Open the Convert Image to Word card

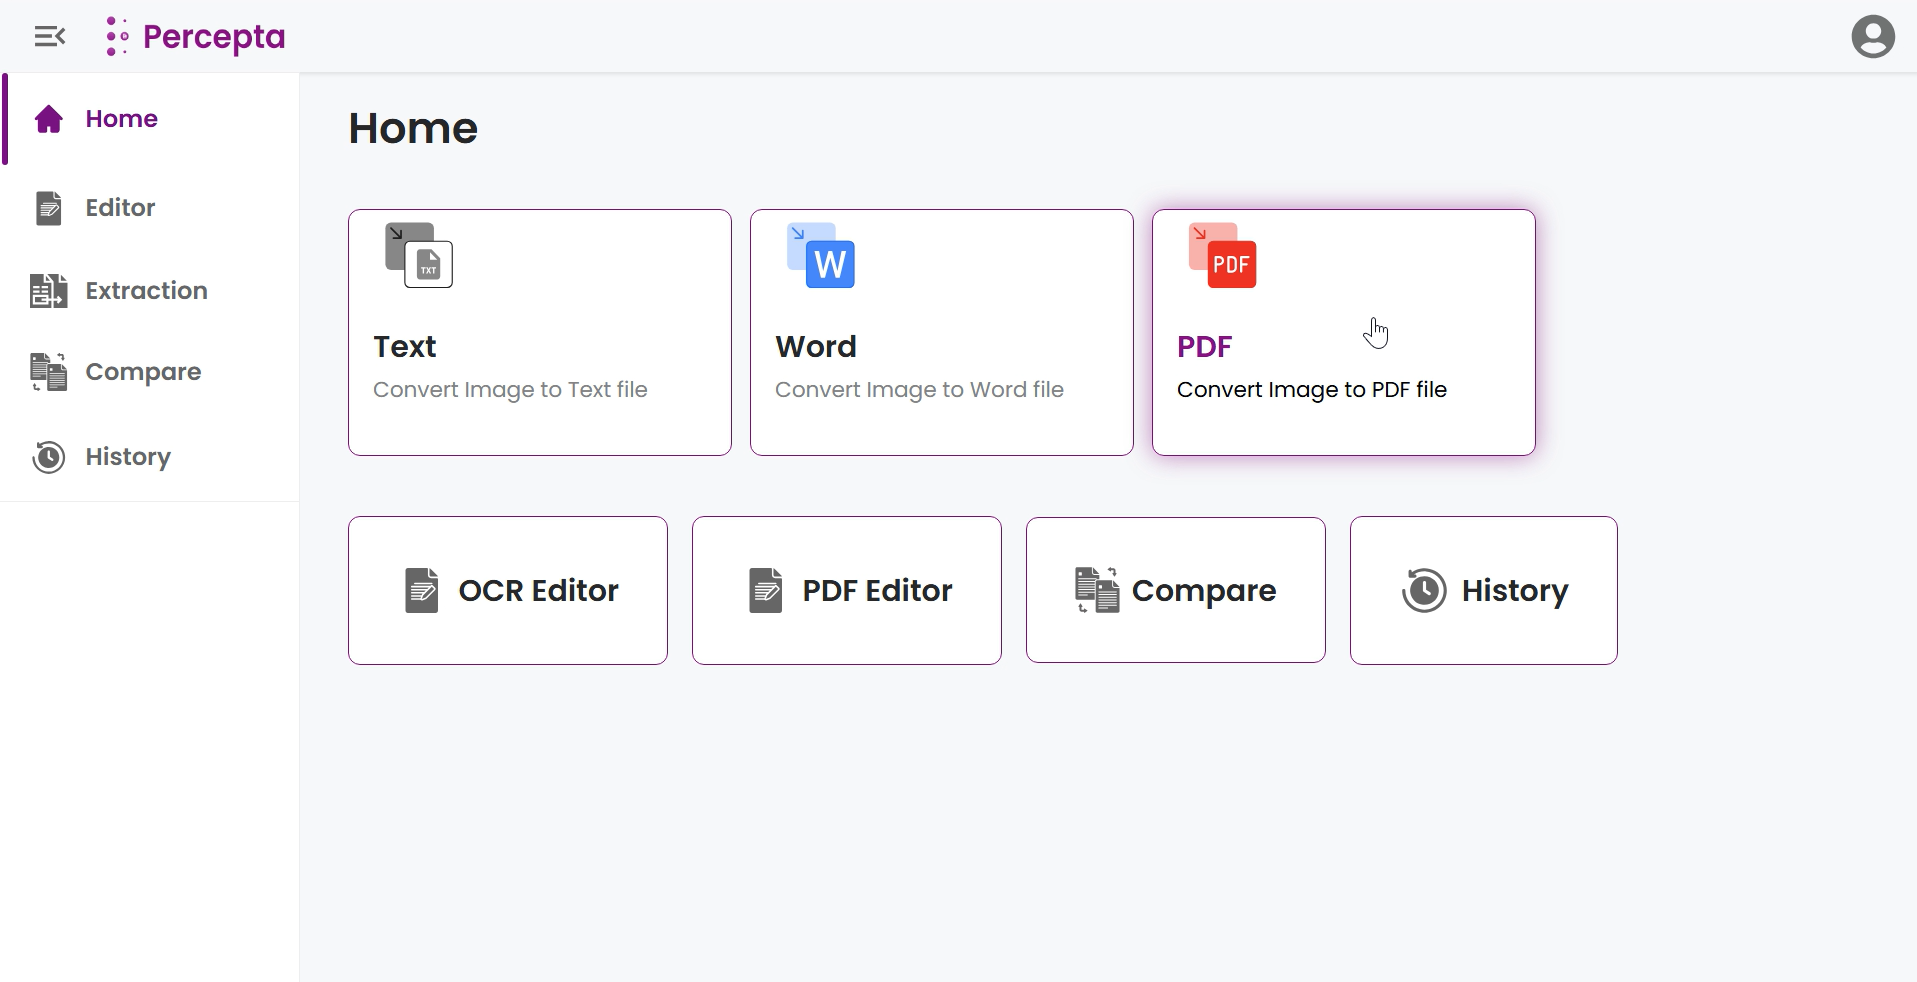[941, 332]
